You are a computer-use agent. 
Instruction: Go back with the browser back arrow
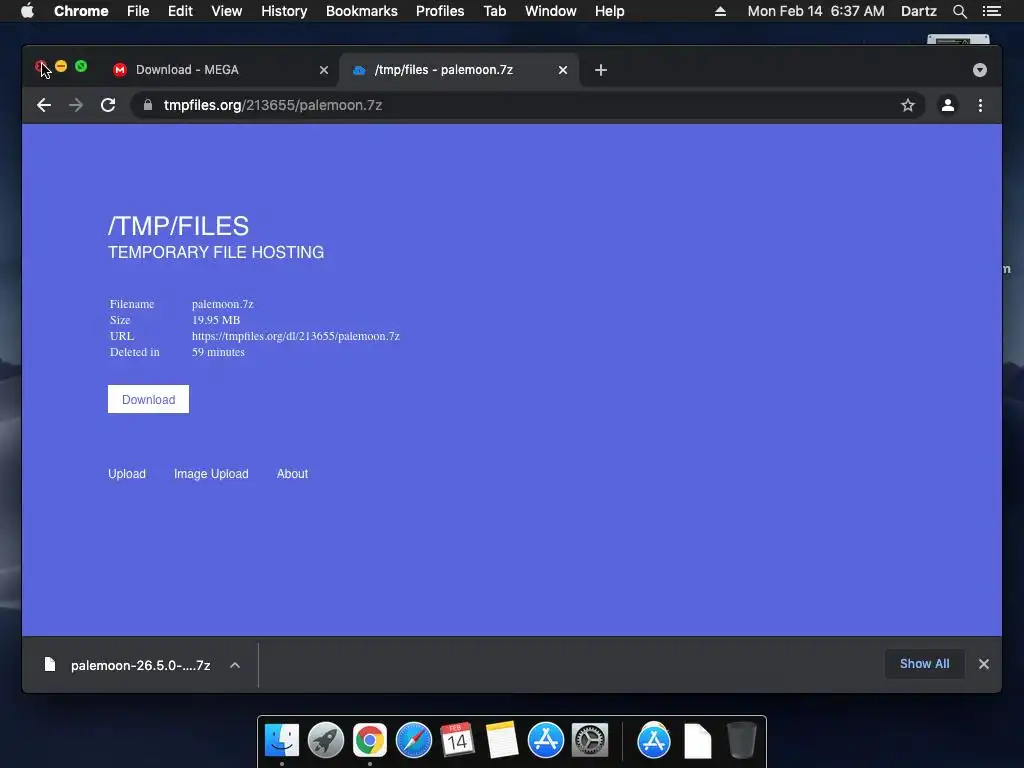click(44, 105)
